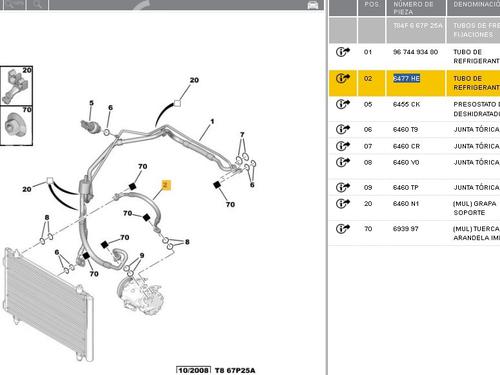Viewport: 500px width, 375px height.
Task: Click part number 96 744 934 80
Action: click(415, 52)
